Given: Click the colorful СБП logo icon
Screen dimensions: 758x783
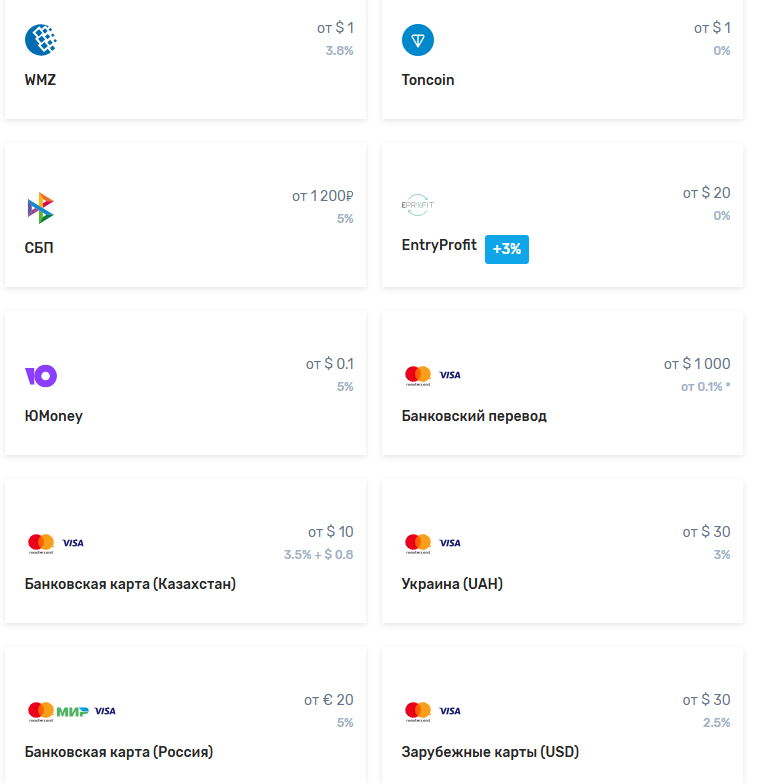Looking at the screenshot, I should (x=41, y=208).
